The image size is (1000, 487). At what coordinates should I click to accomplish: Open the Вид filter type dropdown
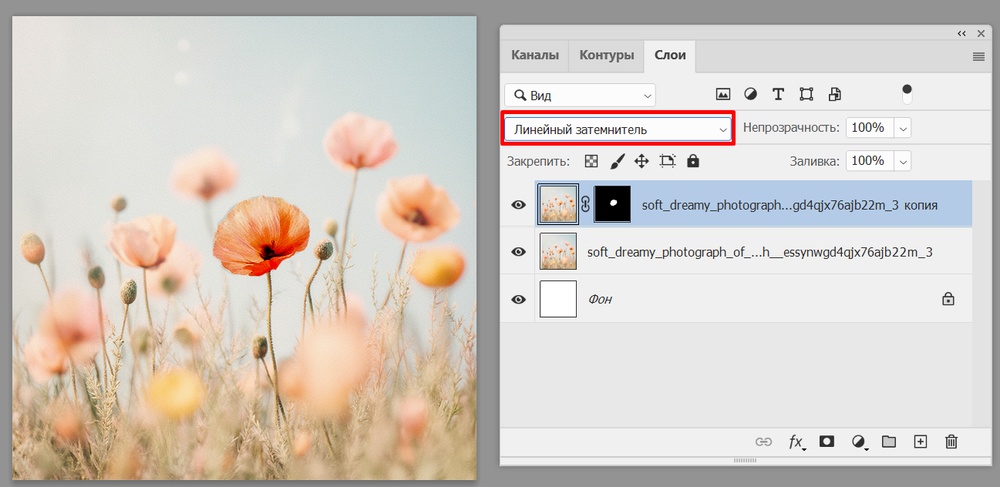(x=580, y=95)
